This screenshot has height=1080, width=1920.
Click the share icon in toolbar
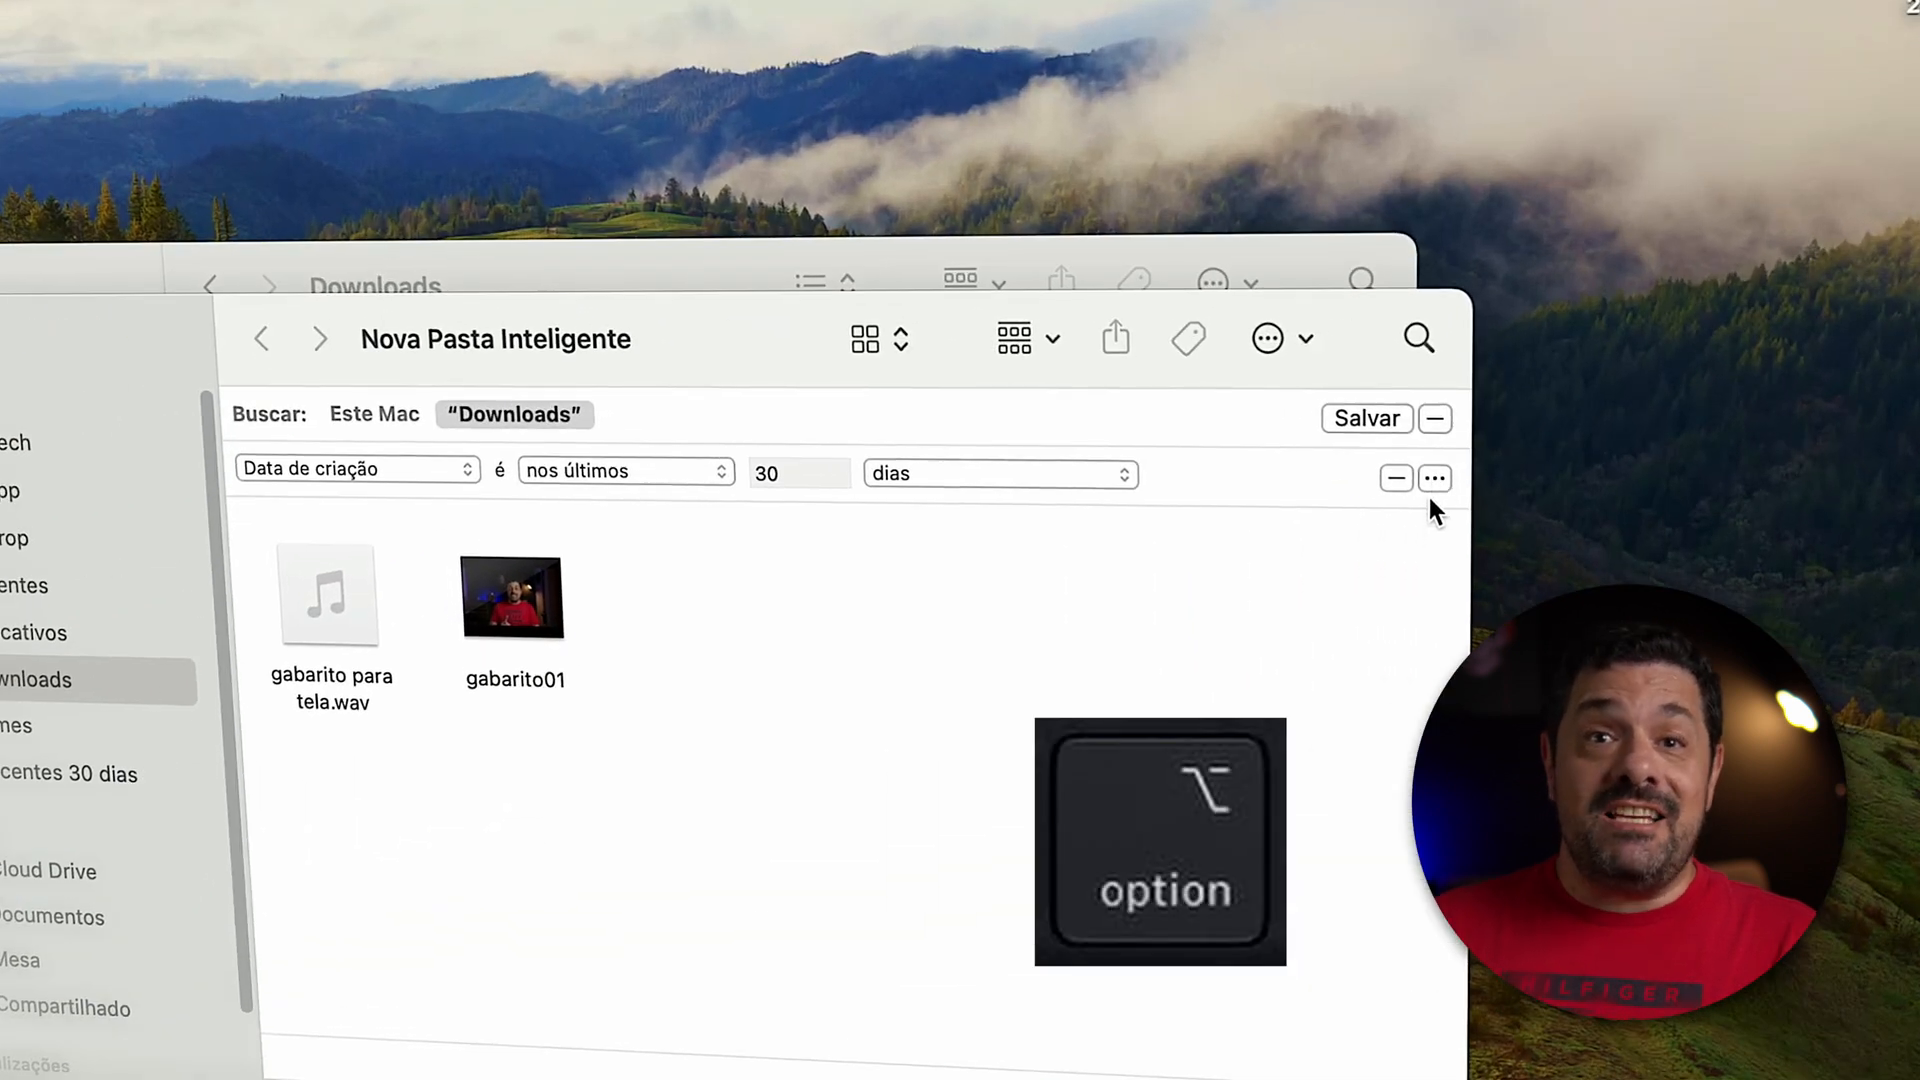click(1116, 339)
